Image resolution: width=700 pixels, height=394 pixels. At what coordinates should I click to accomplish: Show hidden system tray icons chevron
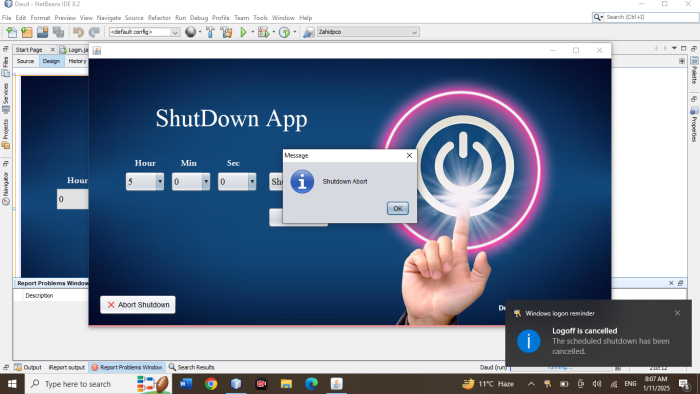click(x=531, y=384)
